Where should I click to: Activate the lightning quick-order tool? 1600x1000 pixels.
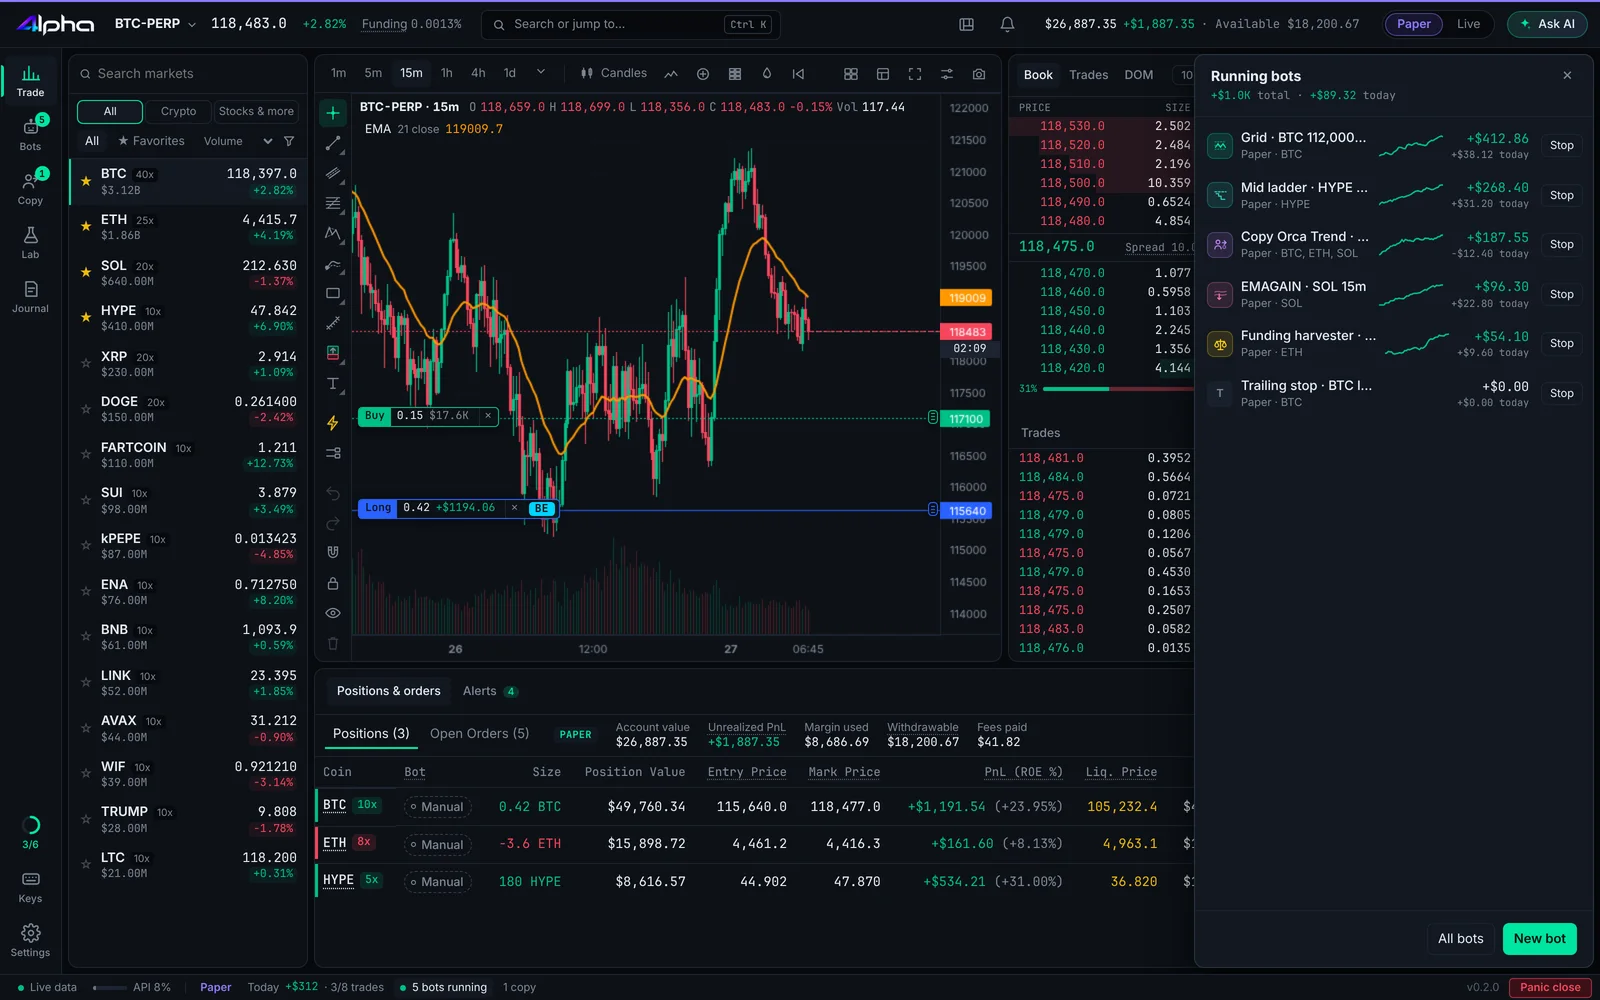point(333,423)
